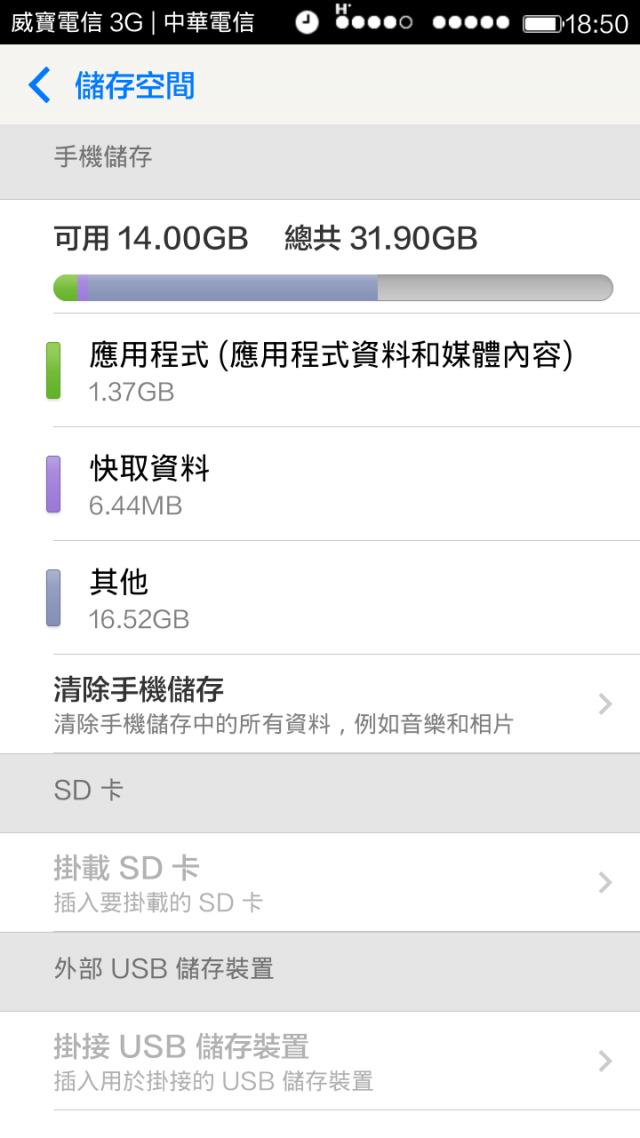
Task: Select 掛接 USB 儲存裝置 option
Action: tap(320, 1061)
